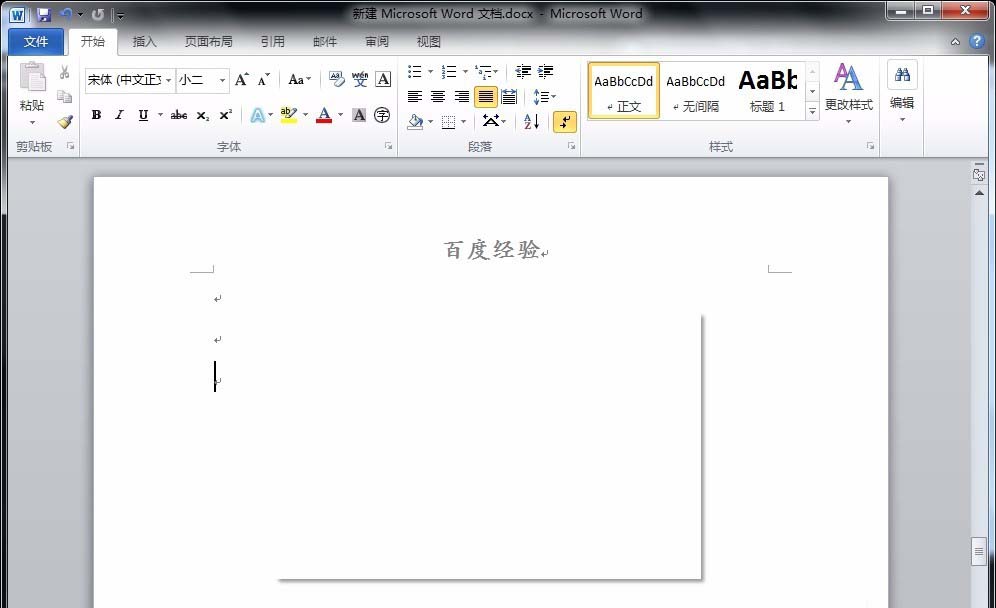Viewport: 996px width, 608px height.
Task: Open the 编辑 editing button
Action: 902,91
